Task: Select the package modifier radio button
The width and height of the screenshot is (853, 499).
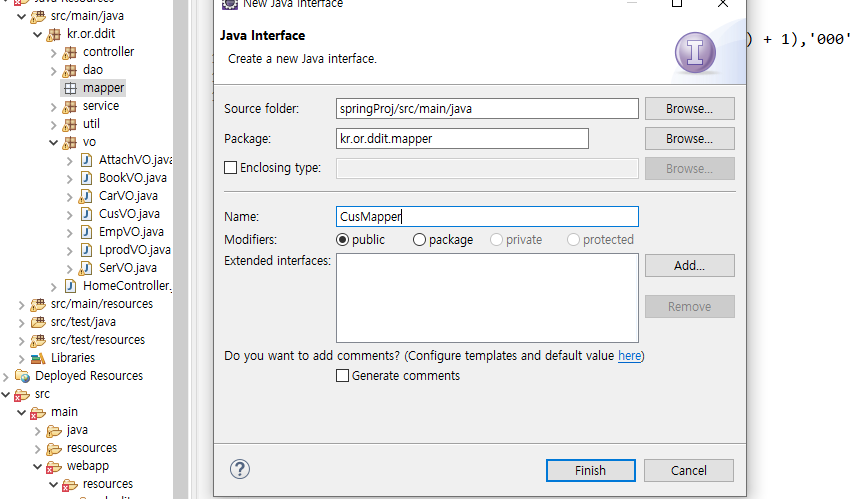Action: (419, 240)
